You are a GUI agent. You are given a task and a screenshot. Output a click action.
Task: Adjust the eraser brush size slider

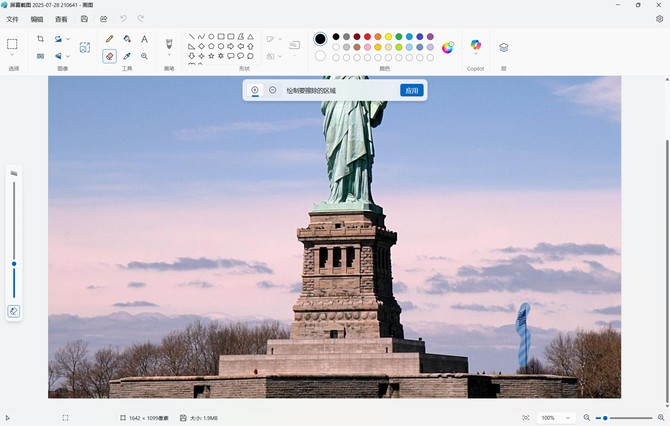coord(14,264)
